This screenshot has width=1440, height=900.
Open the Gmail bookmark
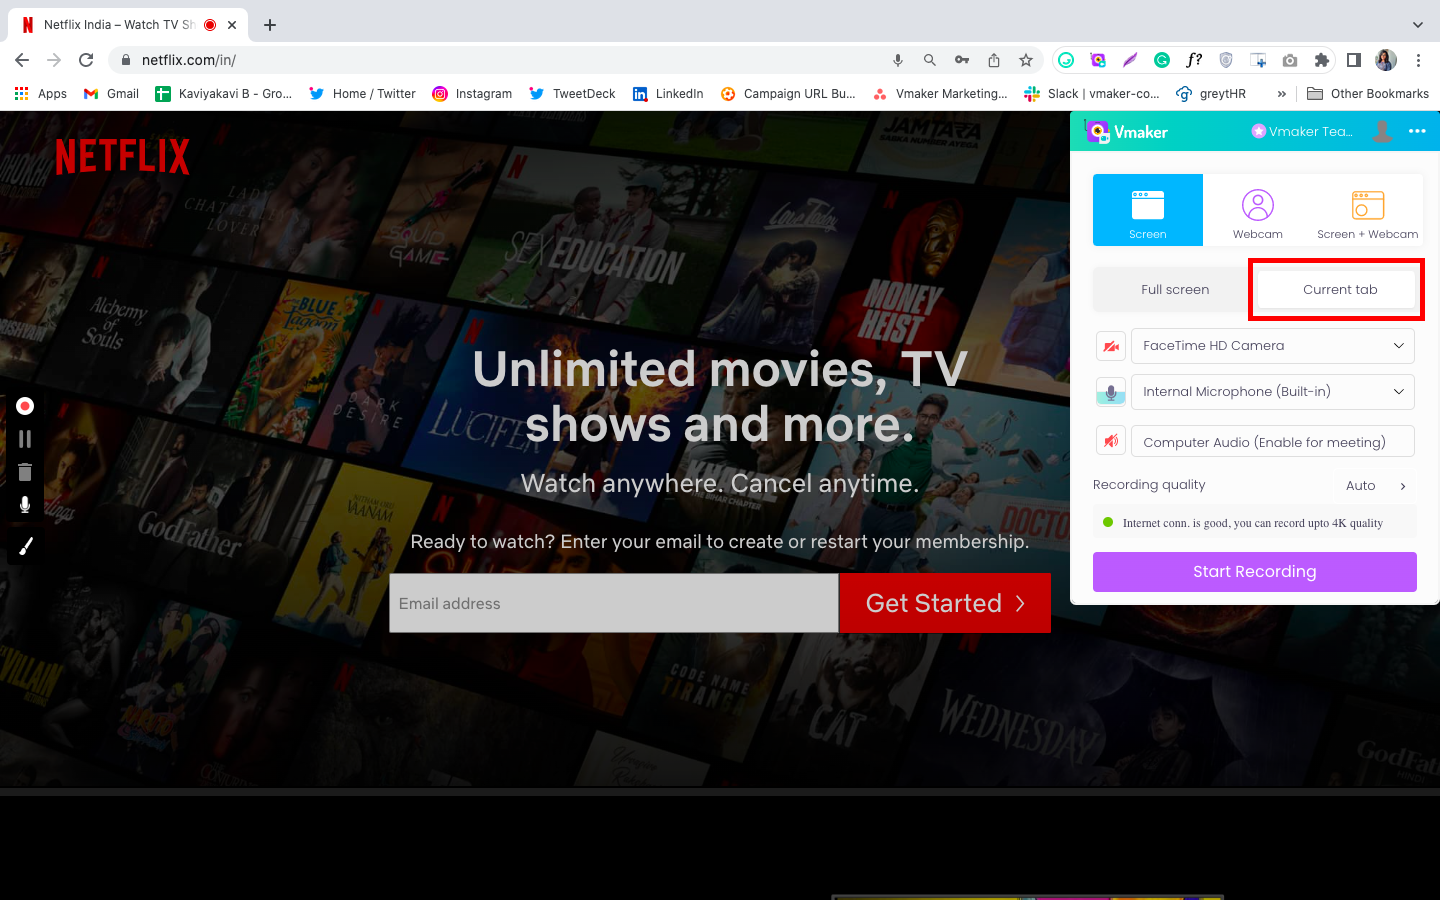(x=111, y=94)
